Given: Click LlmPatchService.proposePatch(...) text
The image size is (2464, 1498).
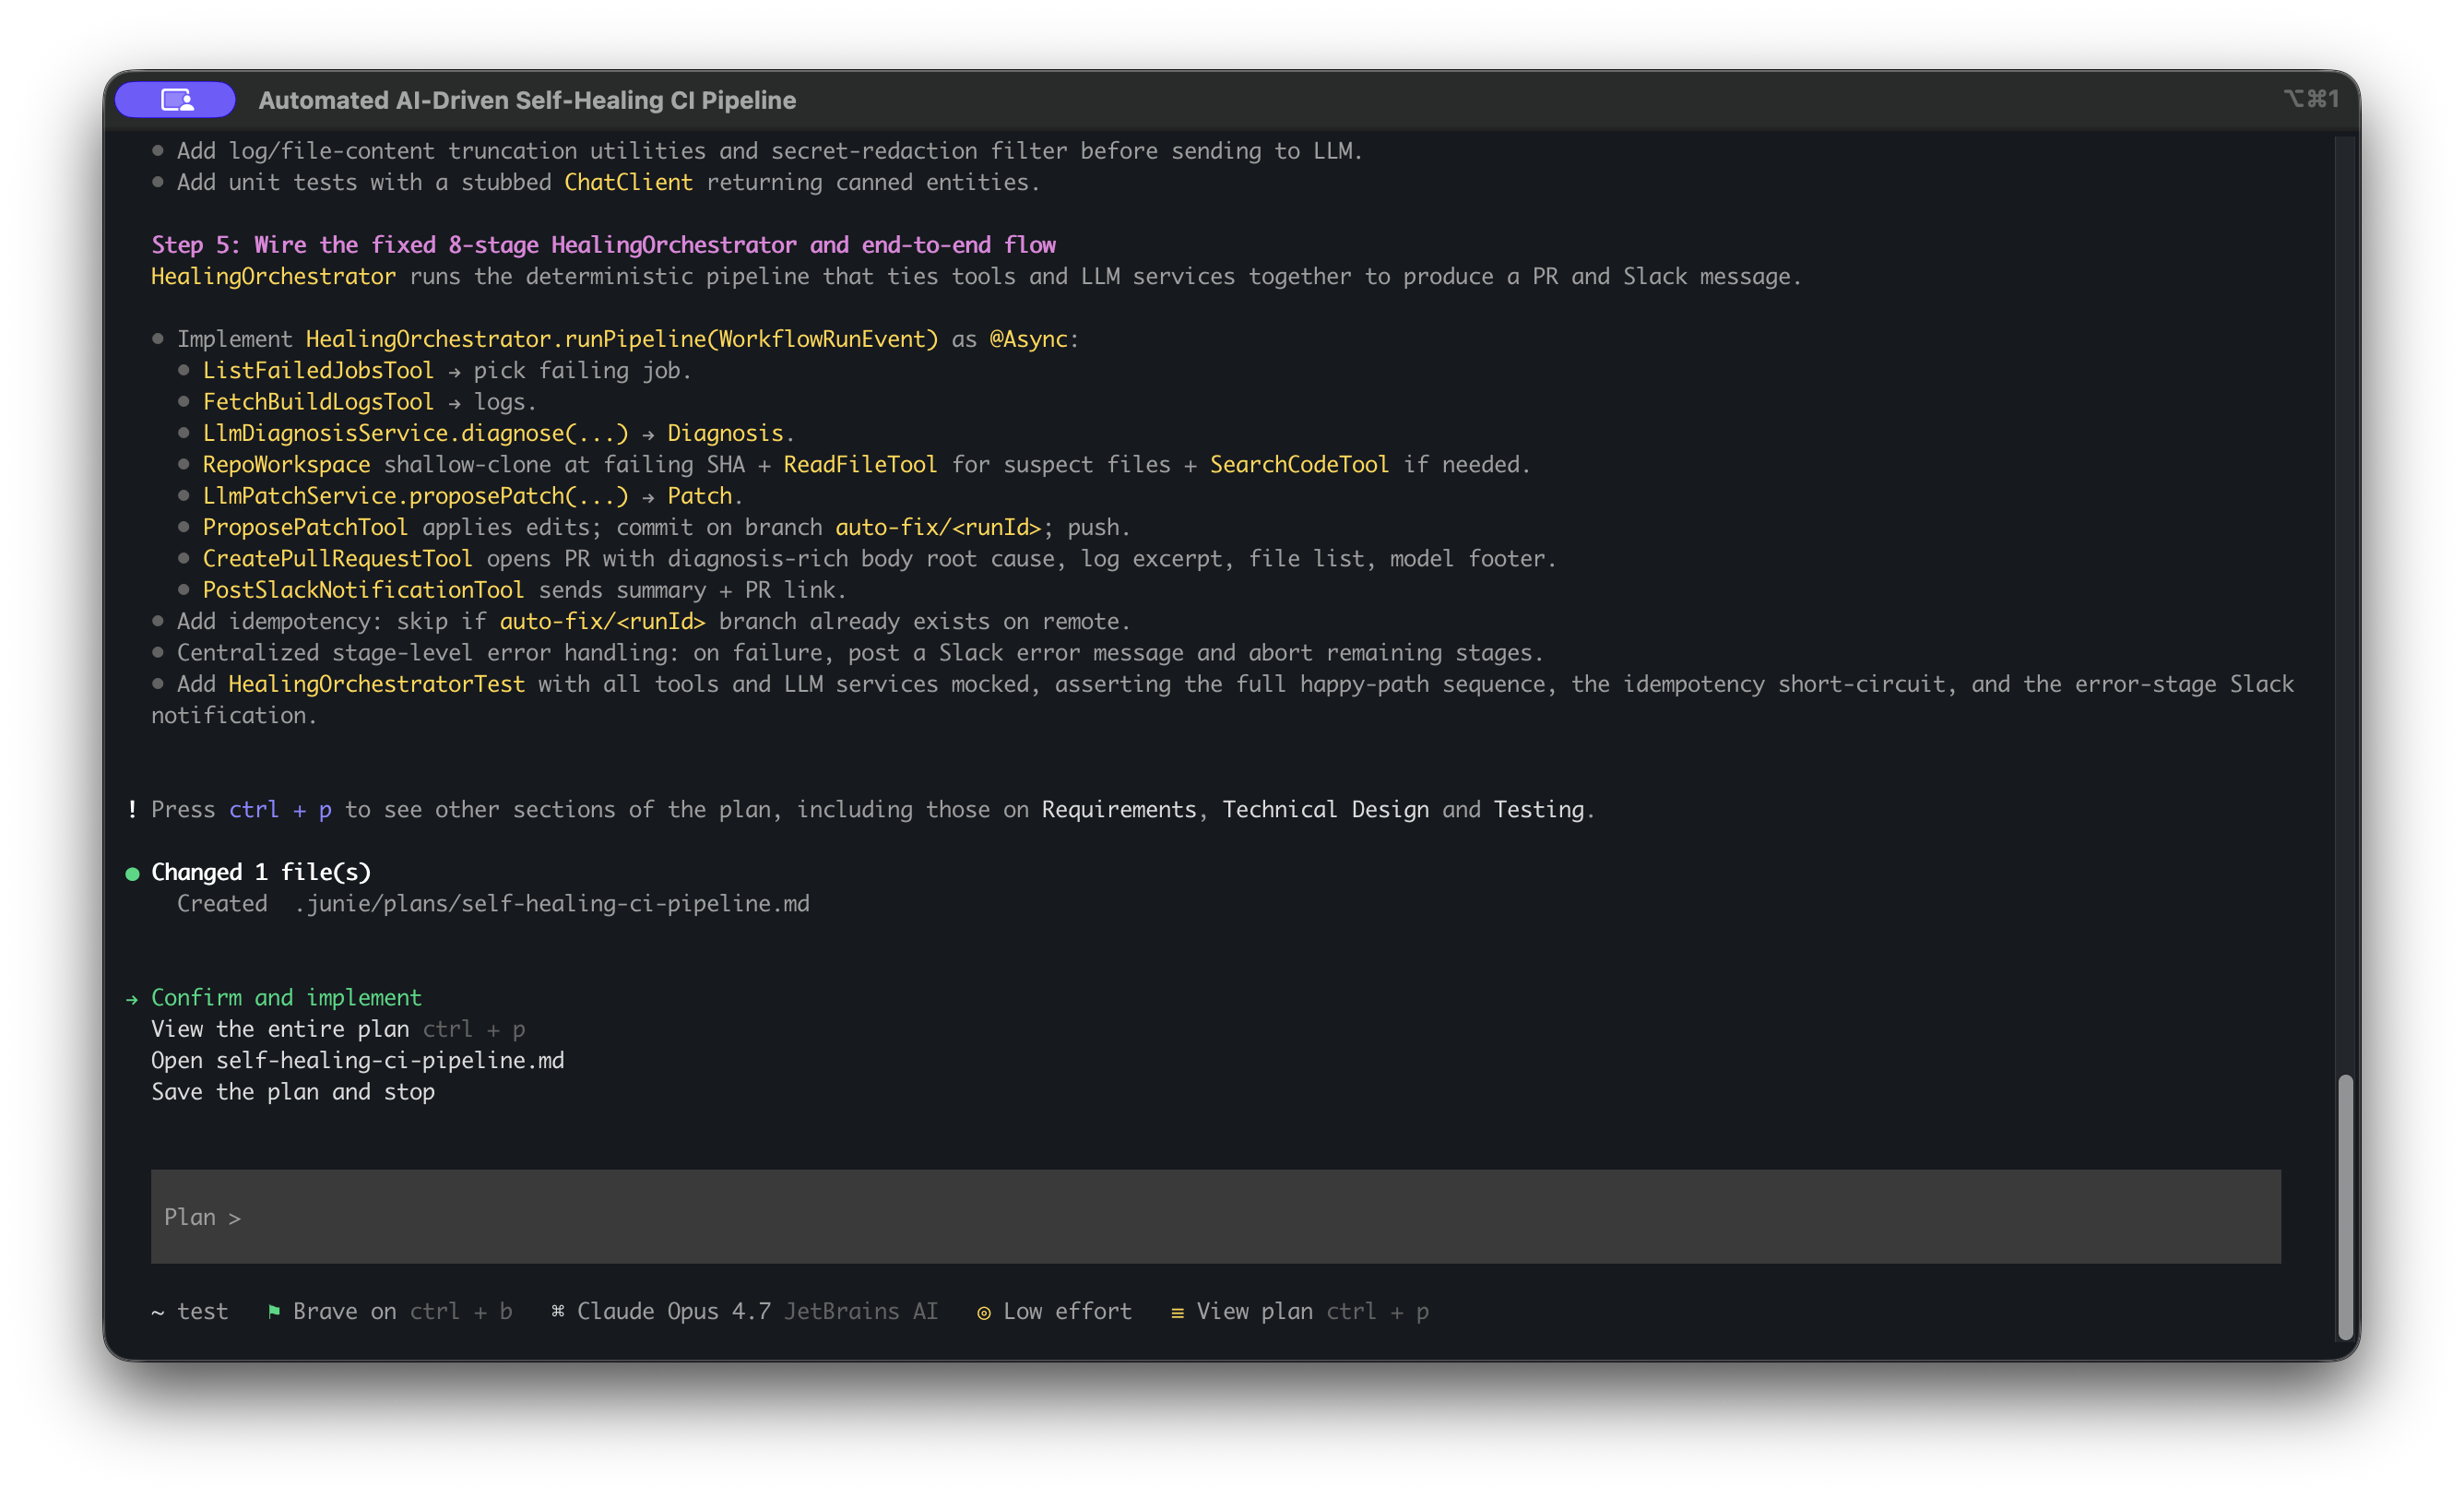Looking at the screenshot, I should point(415,496).
